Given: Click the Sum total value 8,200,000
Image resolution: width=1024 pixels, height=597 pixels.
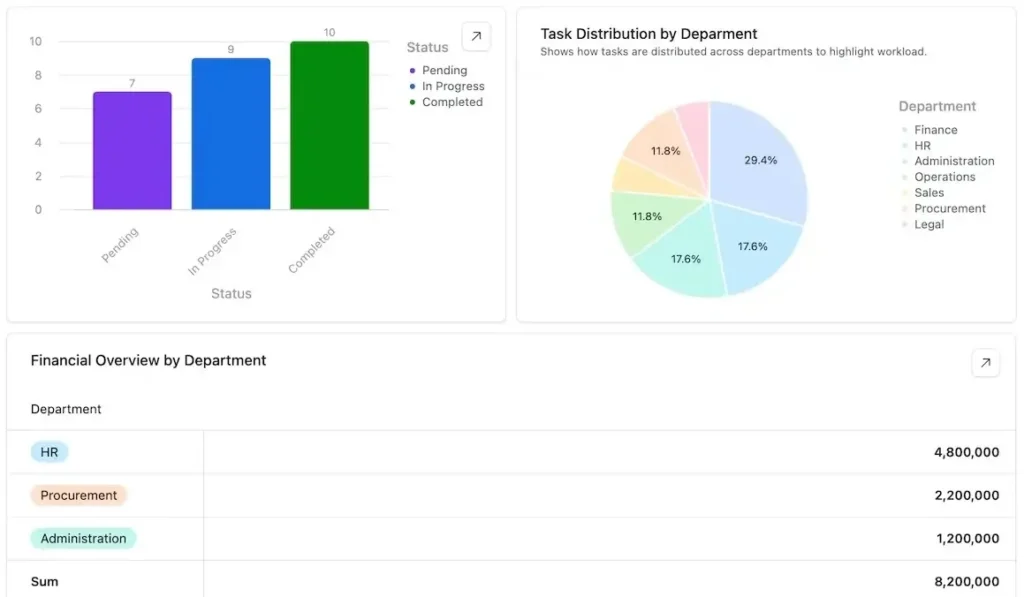Looking at the screenshot, I should click(x=966, y=581).
